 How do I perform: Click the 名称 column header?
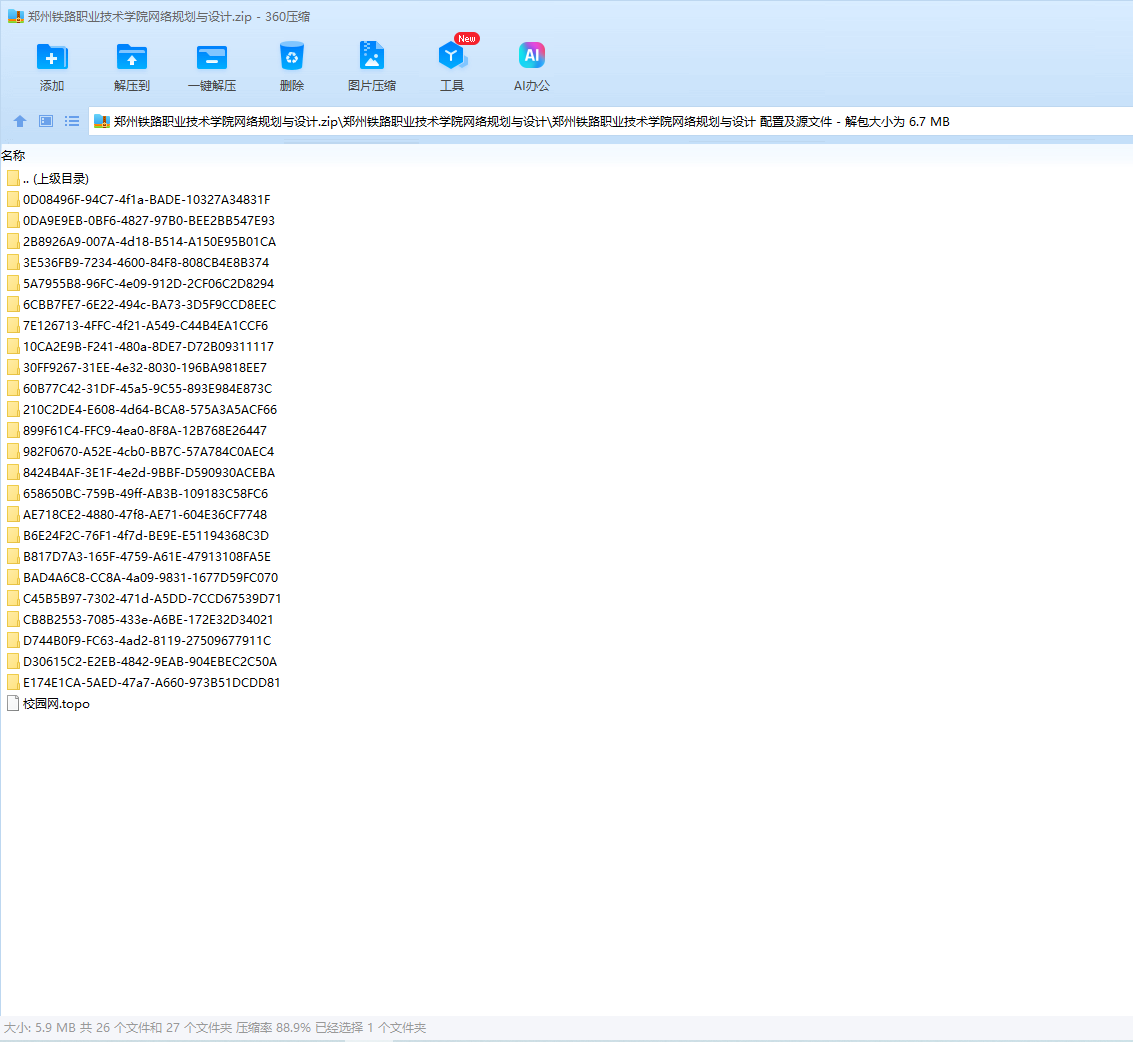click(x=13, y=155)
